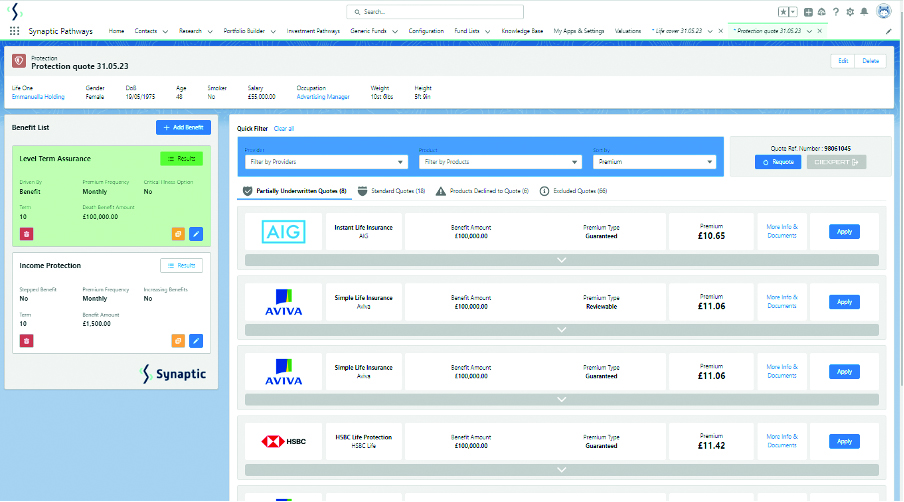Image resolution: width=904 pixels, height=502 pixels.
Task: Click the cloud upload icon in header
Action: [822, 12]
